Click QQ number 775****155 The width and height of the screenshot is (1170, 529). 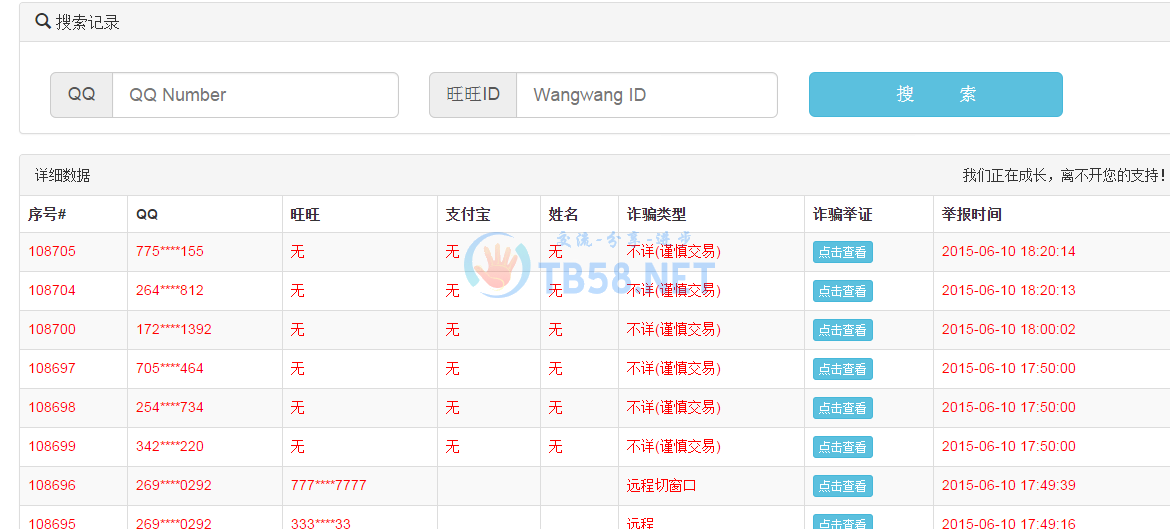(x=169, y=251)
